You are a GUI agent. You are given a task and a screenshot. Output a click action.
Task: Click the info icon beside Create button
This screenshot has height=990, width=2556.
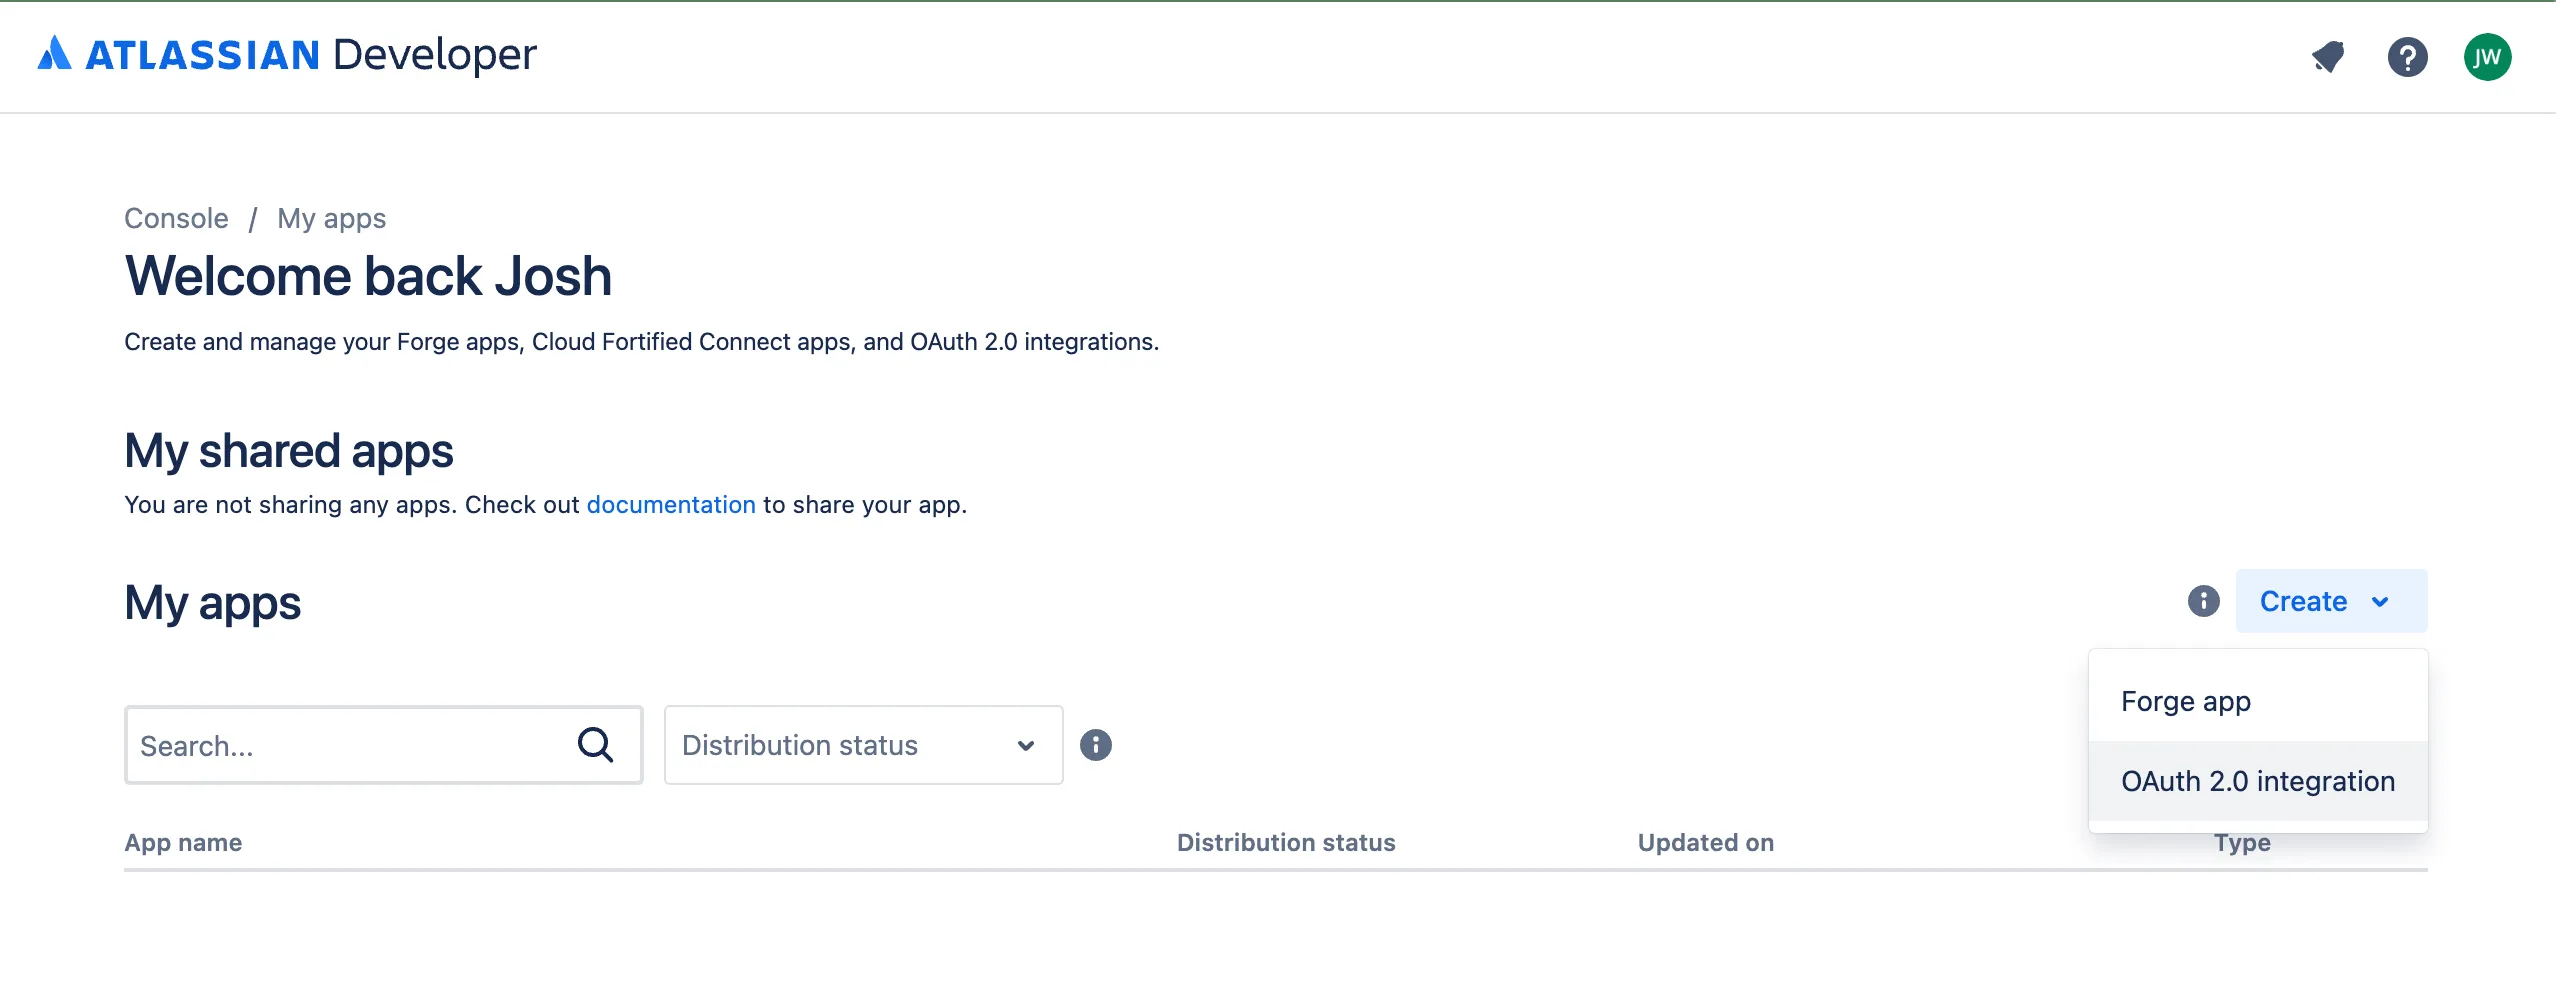coord(2203,601)
